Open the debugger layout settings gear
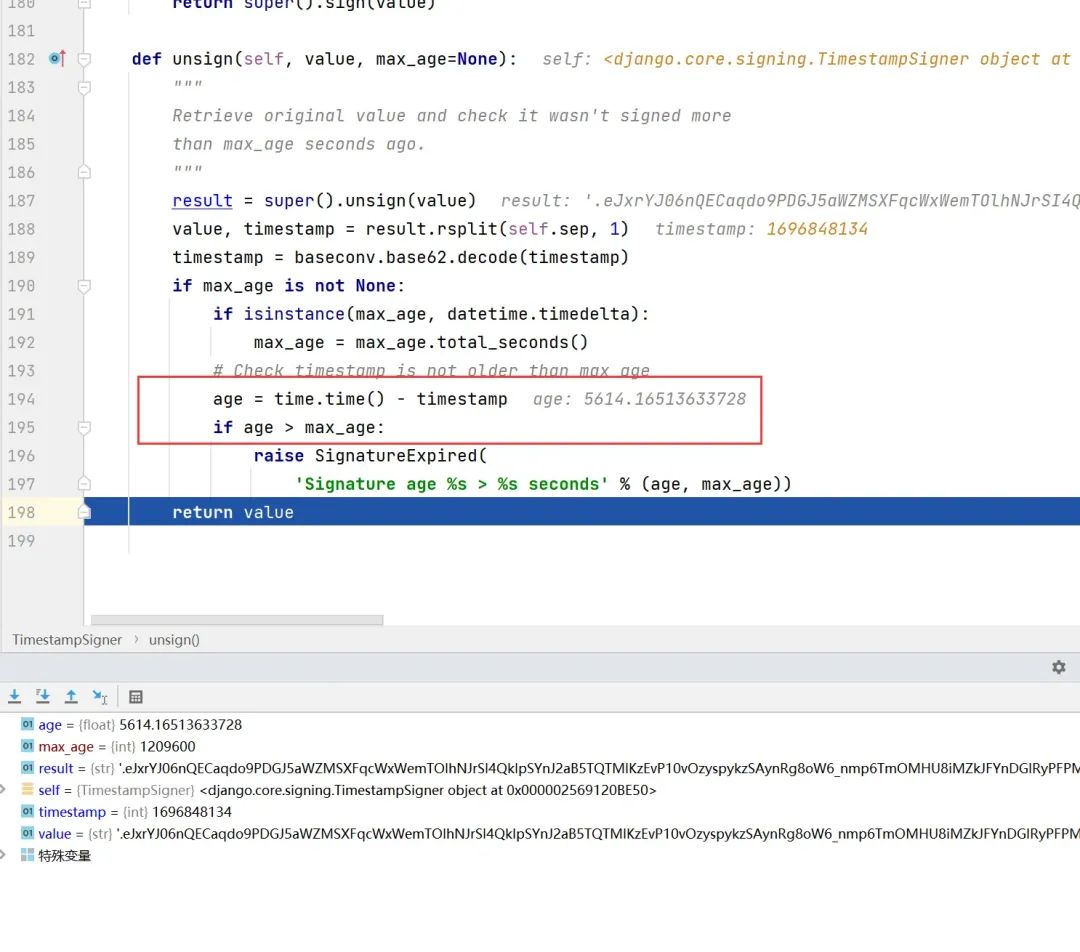The width and height of the screenshot is (1080, 952). click(1058, 667)
